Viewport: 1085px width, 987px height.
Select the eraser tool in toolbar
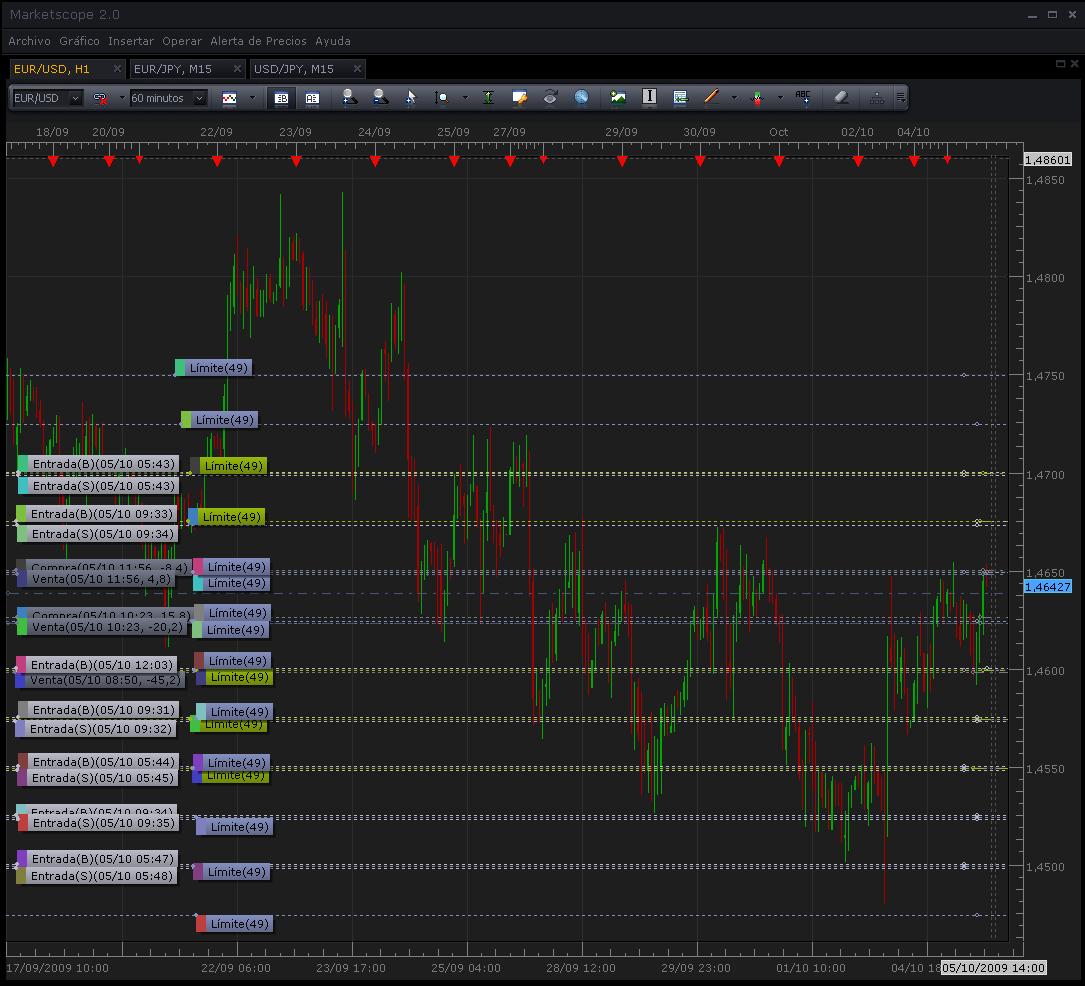840,98
